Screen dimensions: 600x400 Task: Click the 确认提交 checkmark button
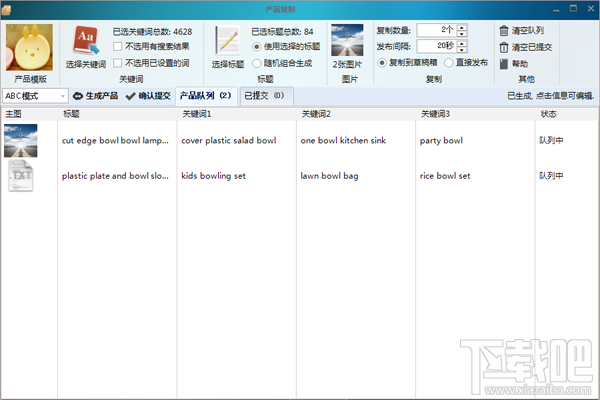[x=148, y=96]
